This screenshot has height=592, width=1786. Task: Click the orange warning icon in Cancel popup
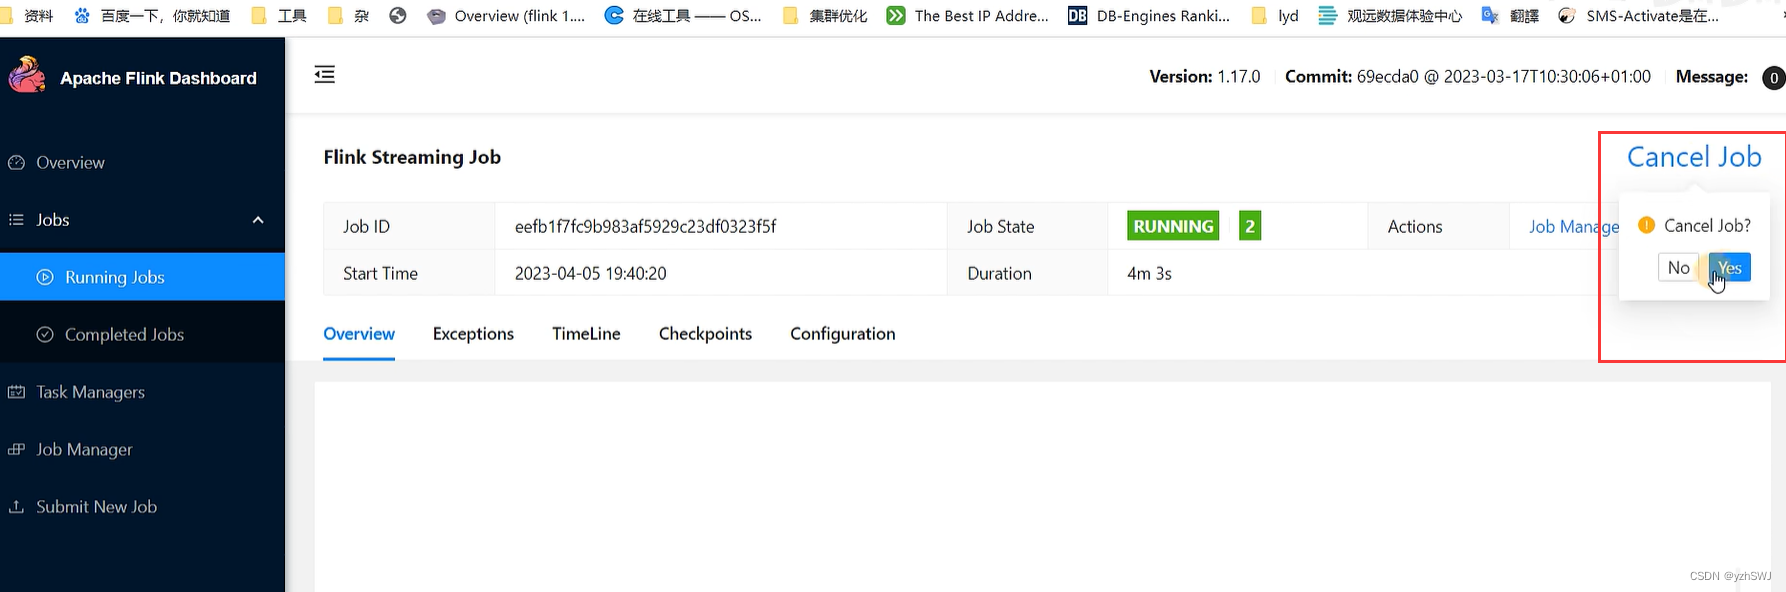click(x=1646, y=225)
